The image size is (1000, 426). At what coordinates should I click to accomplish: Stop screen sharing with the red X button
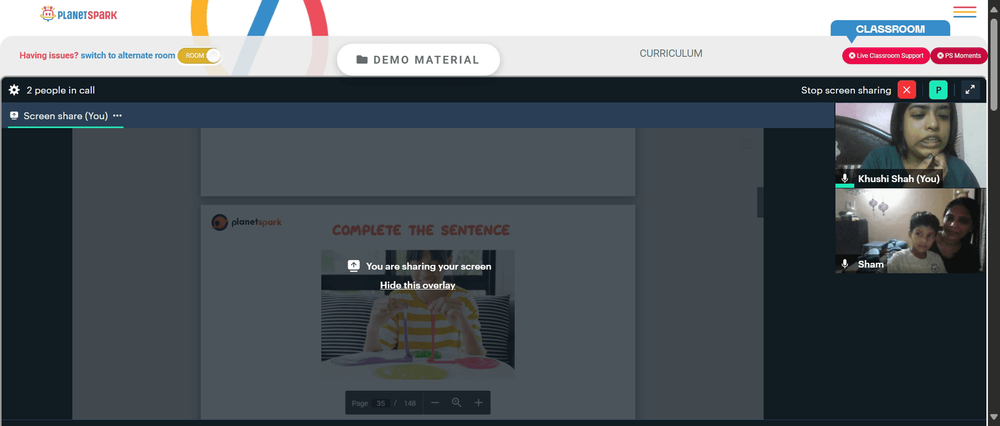[906, 90]
